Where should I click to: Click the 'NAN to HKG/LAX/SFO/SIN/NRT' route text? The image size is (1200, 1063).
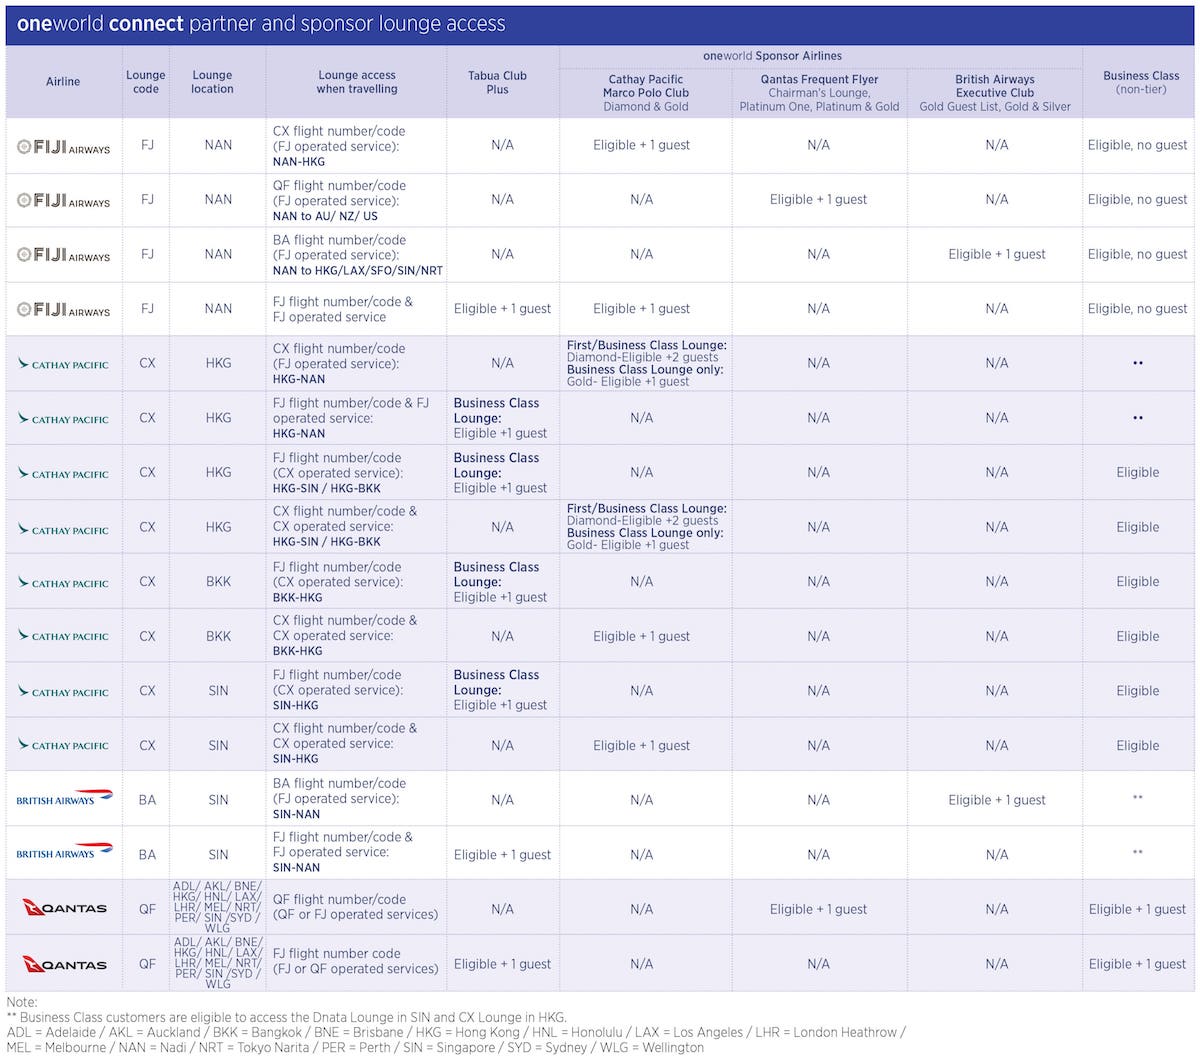(x=358, y=271)
